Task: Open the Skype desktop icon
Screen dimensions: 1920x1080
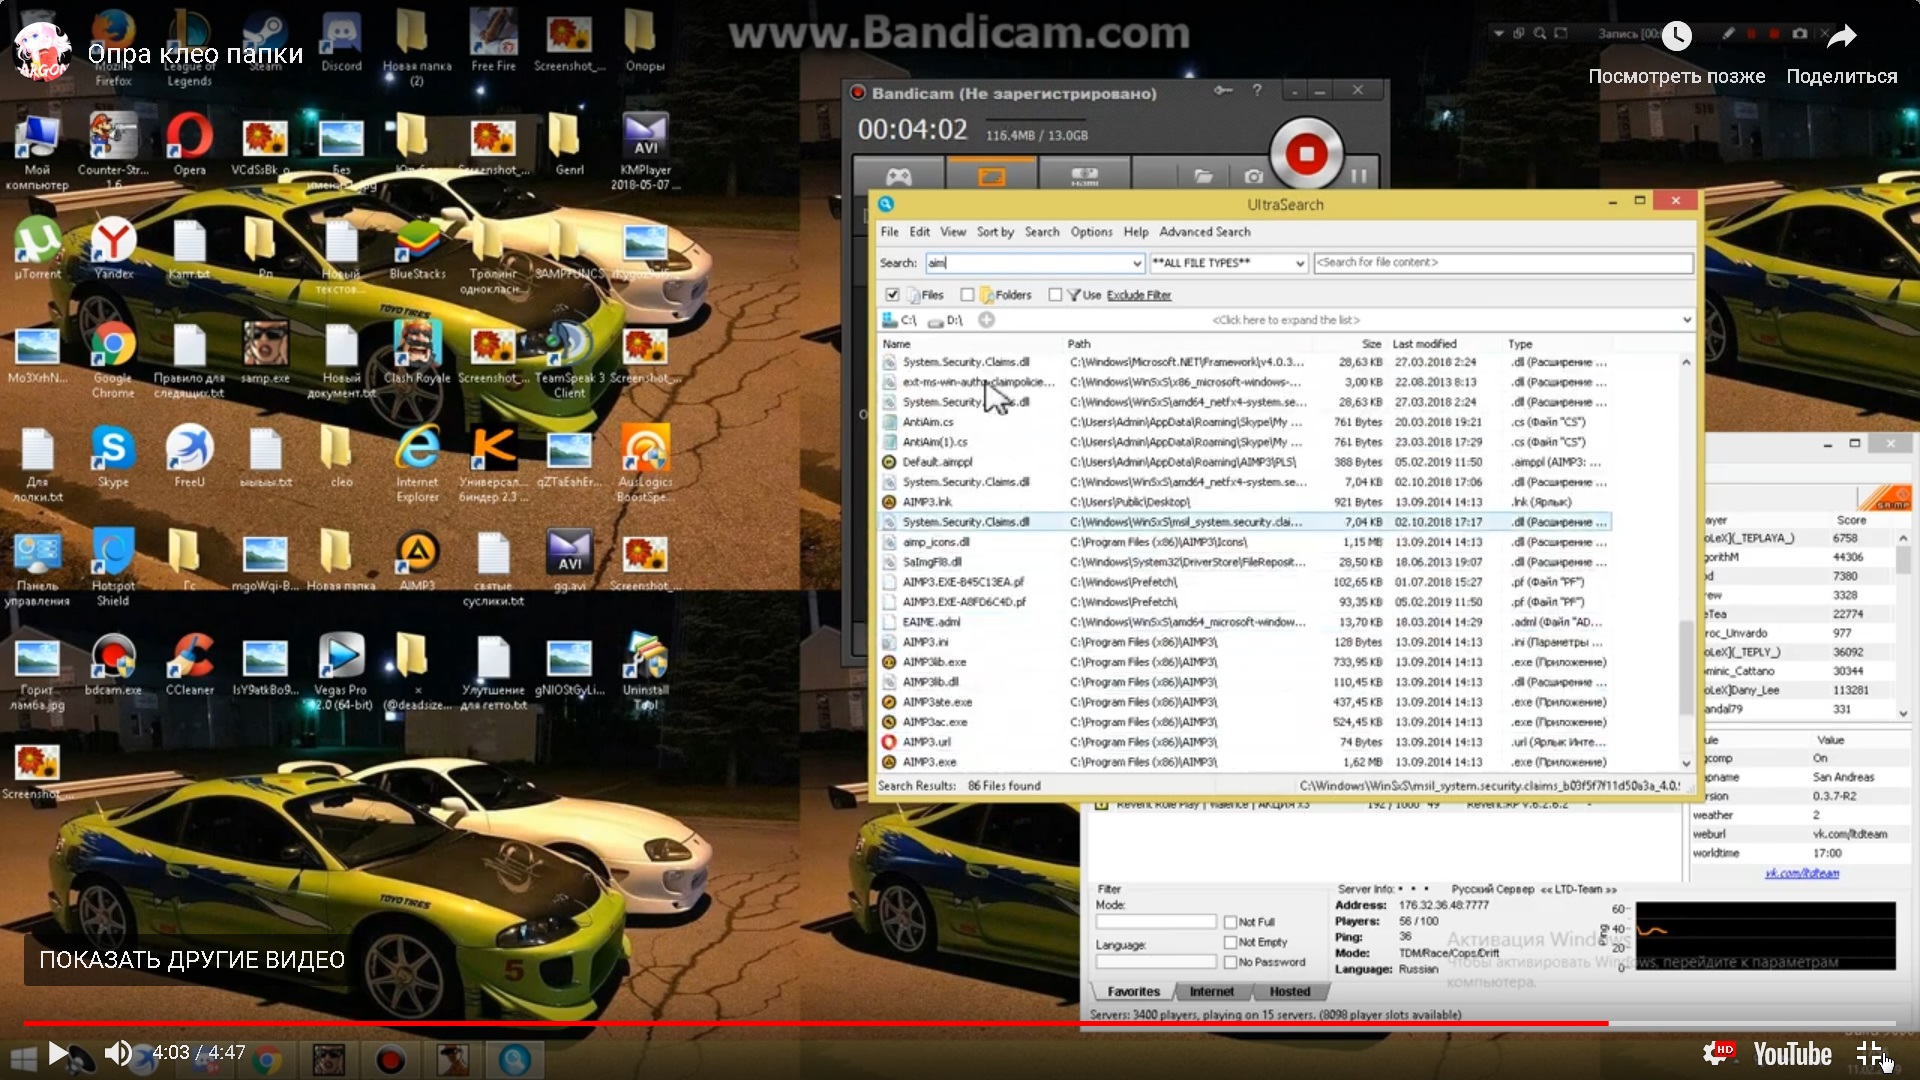Action: [x=113, y=457]
